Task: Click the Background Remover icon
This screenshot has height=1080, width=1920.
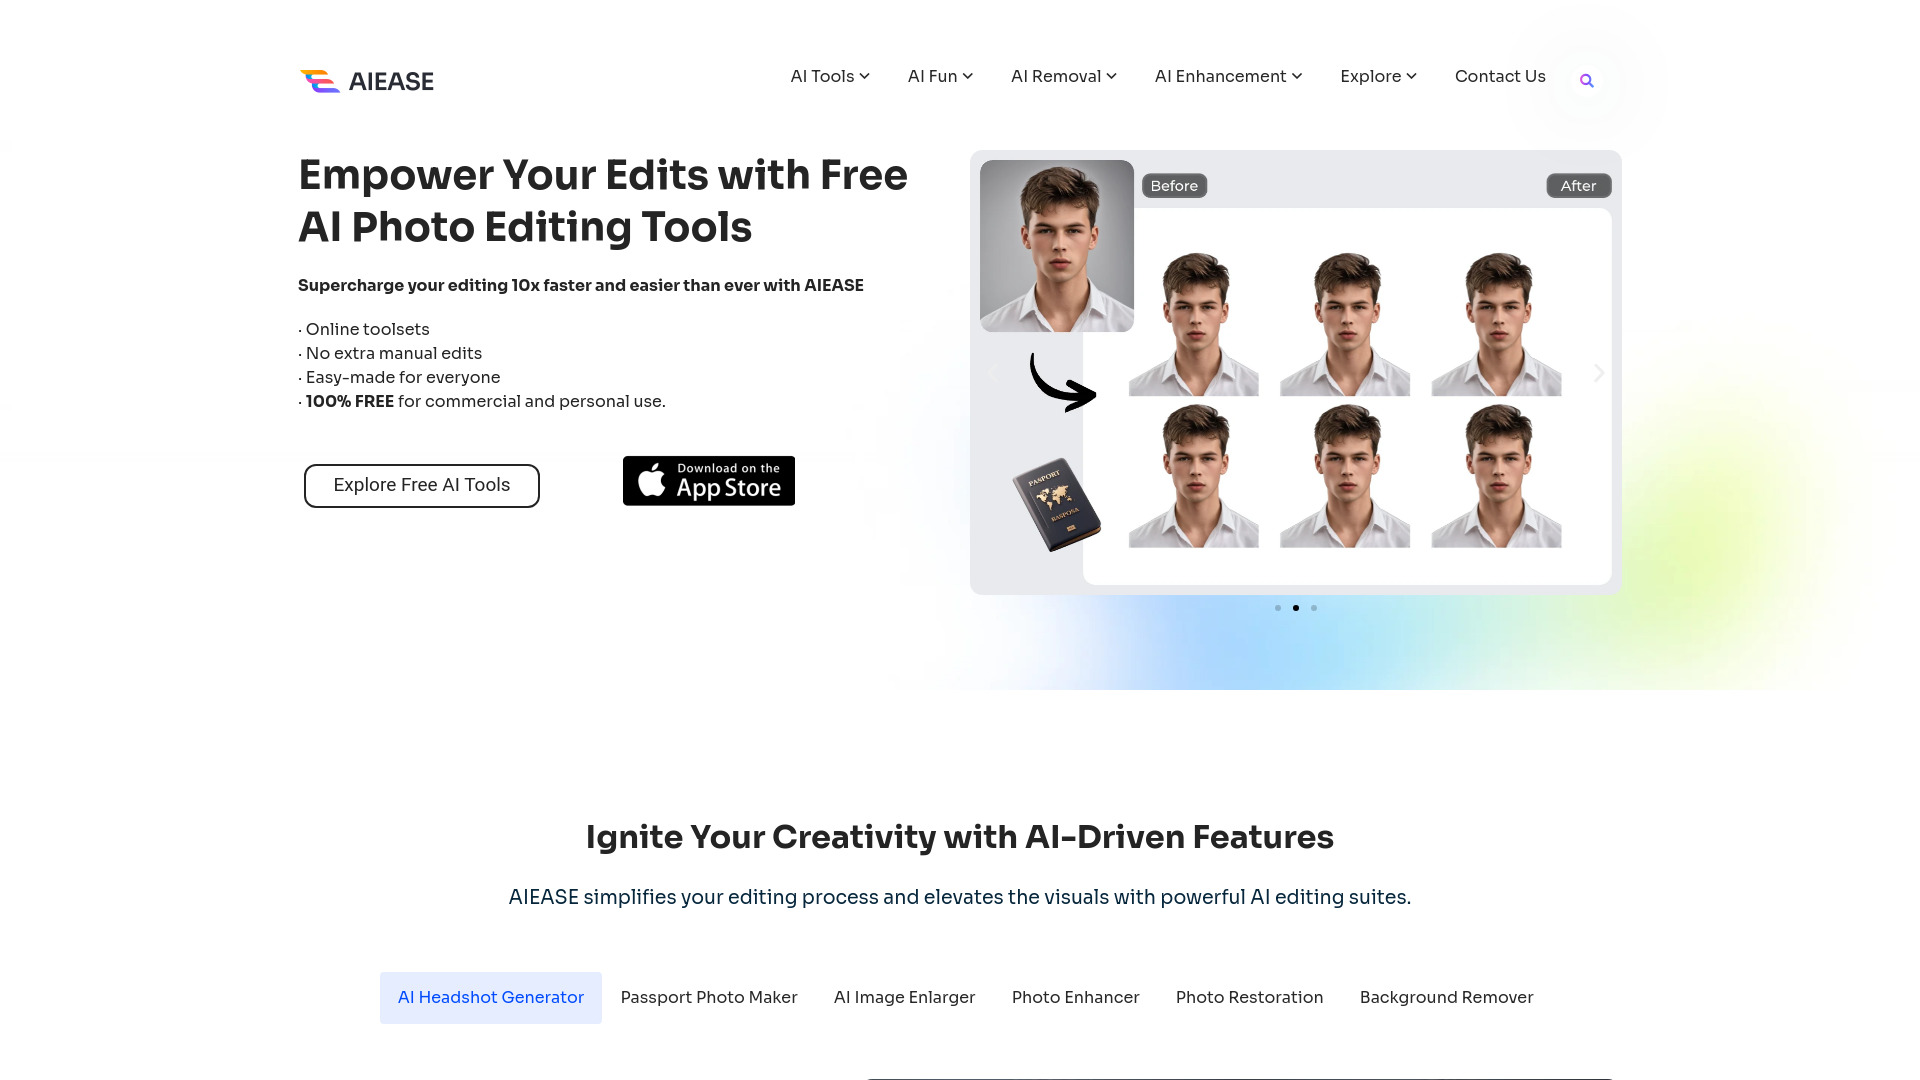Action: click(1447, 997)
